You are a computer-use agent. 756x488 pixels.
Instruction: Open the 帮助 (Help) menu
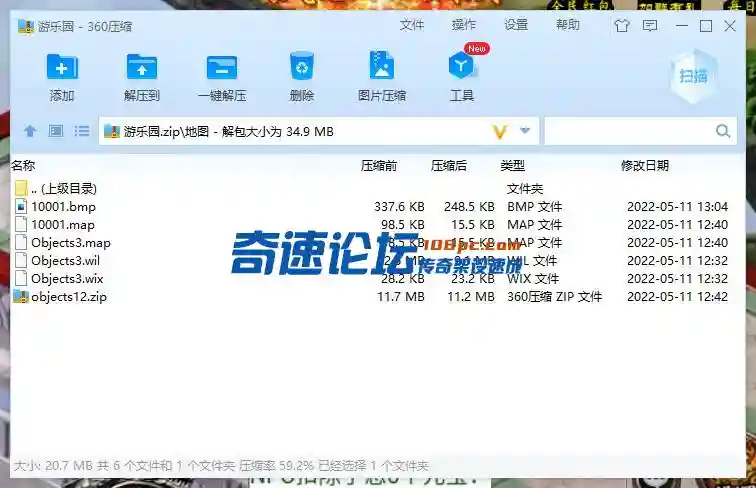pos(568,25)
